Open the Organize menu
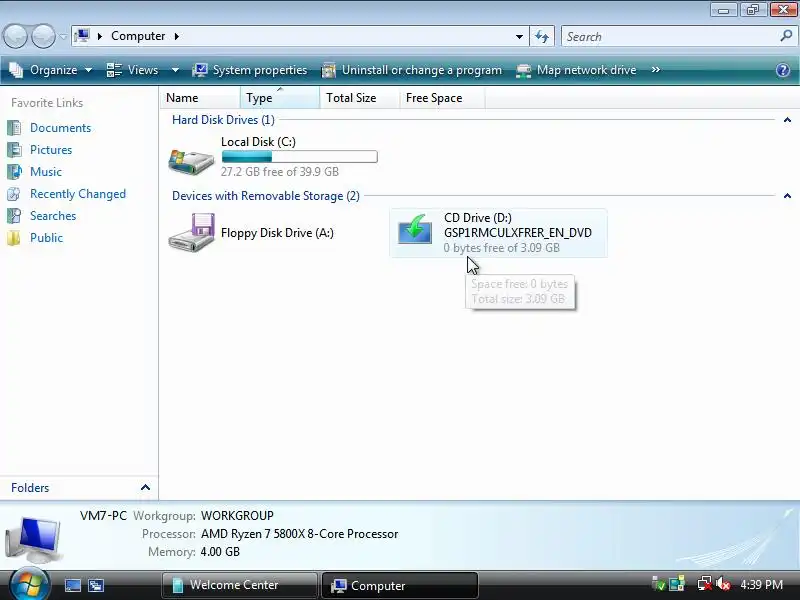 (51, 70)
